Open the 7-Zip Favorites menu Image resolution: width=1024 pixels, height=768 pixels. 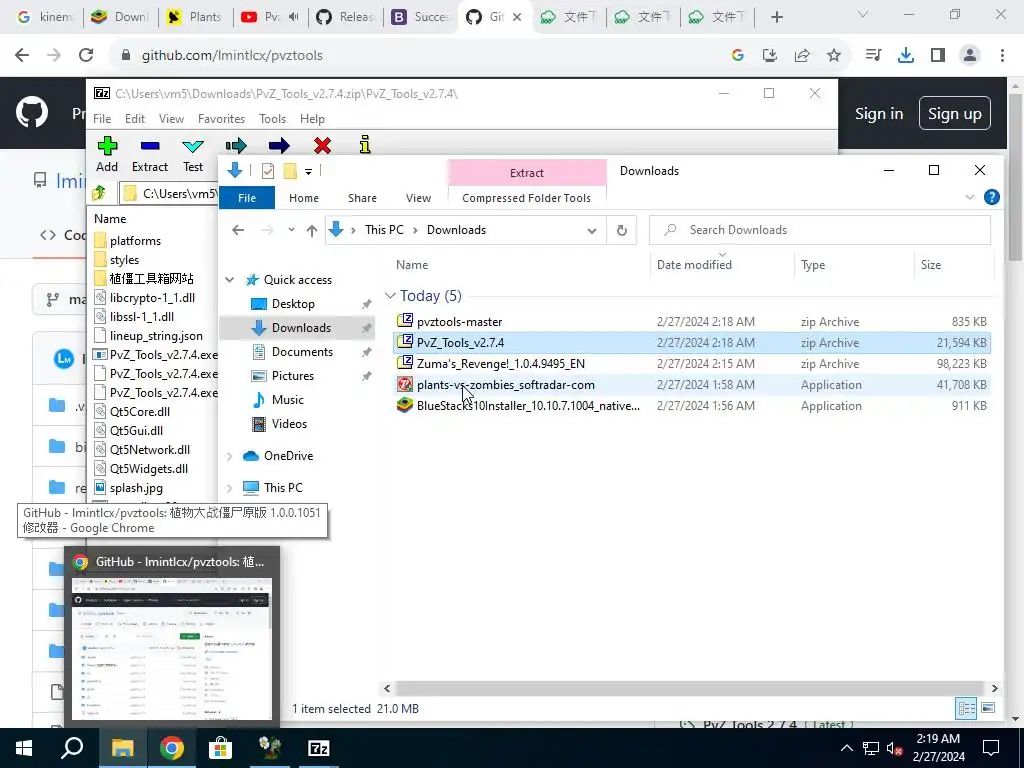(221, 119)
